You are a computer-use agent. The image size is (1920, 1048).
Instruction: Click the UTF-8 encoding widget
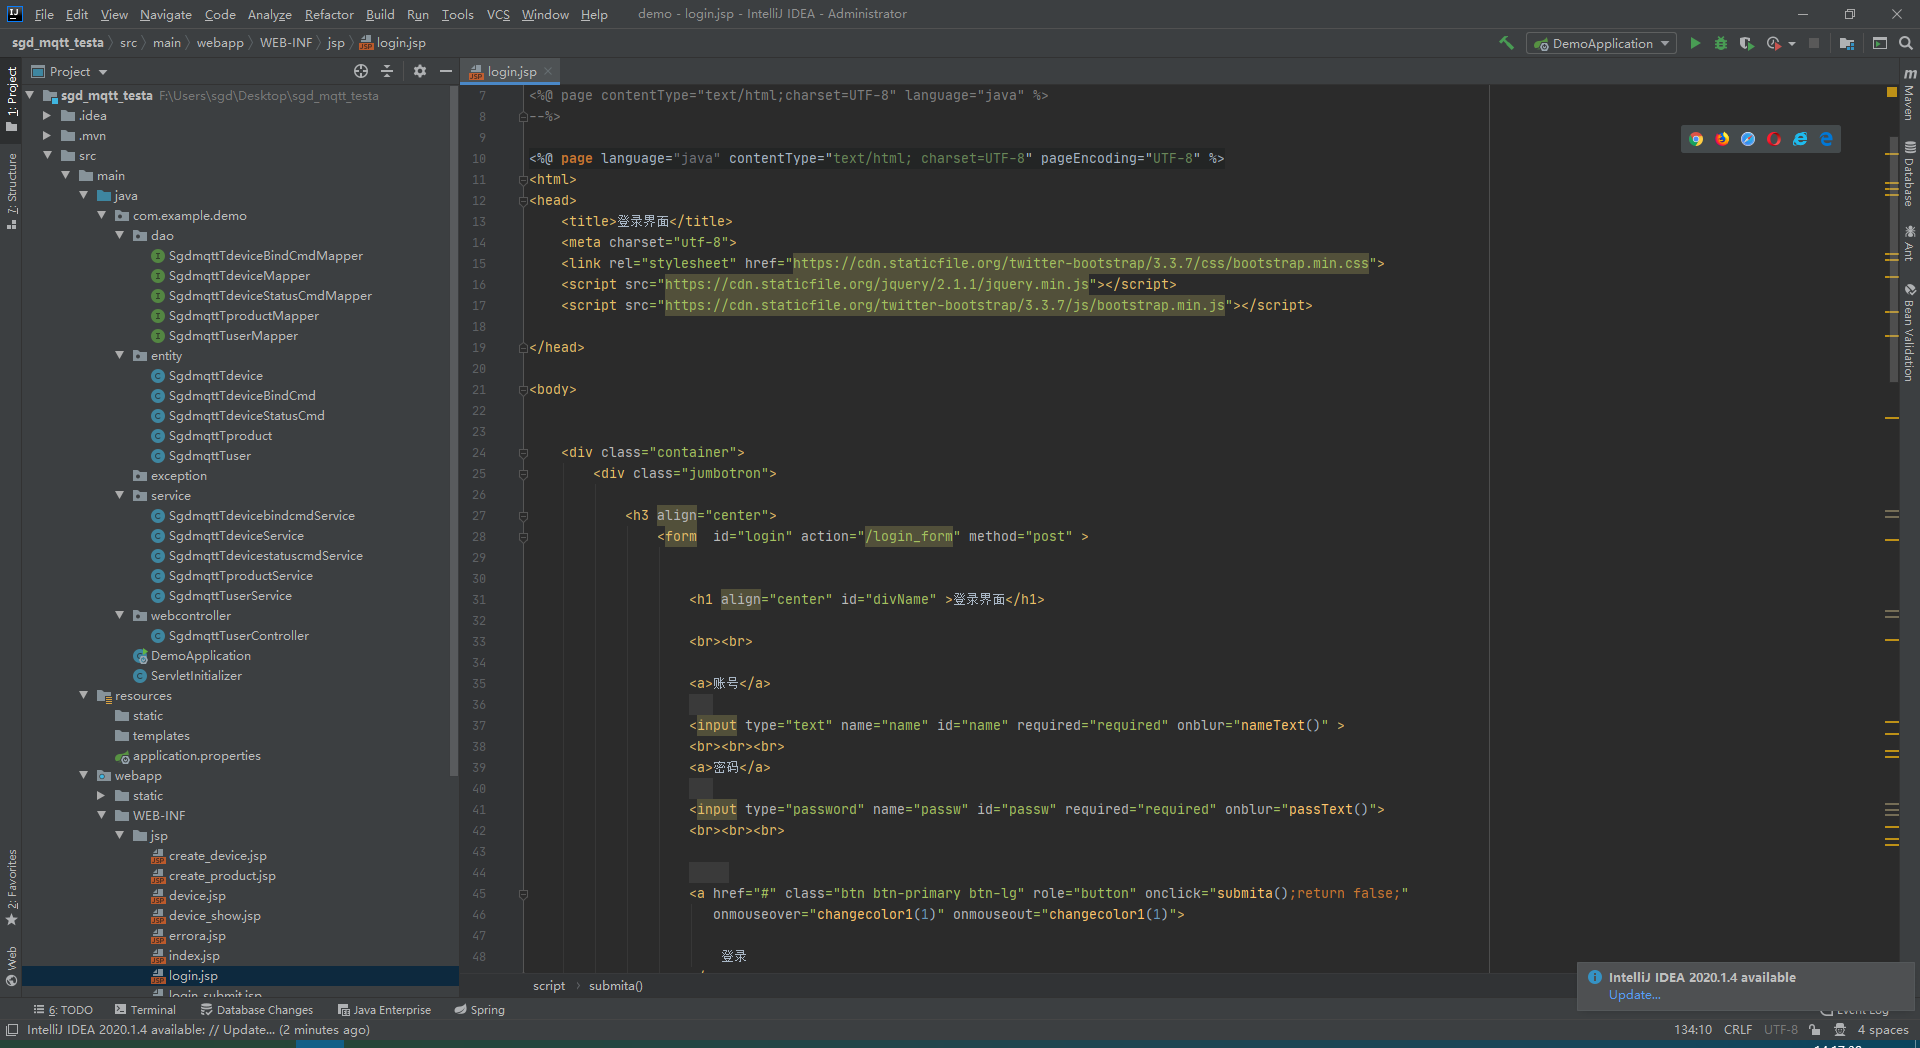tap(1780, 1030)
